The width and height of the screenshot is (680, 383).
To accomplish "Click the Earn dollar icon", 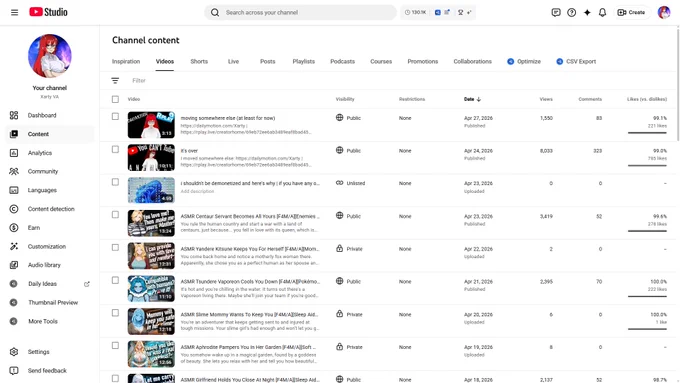I will [x=14, y=228].
